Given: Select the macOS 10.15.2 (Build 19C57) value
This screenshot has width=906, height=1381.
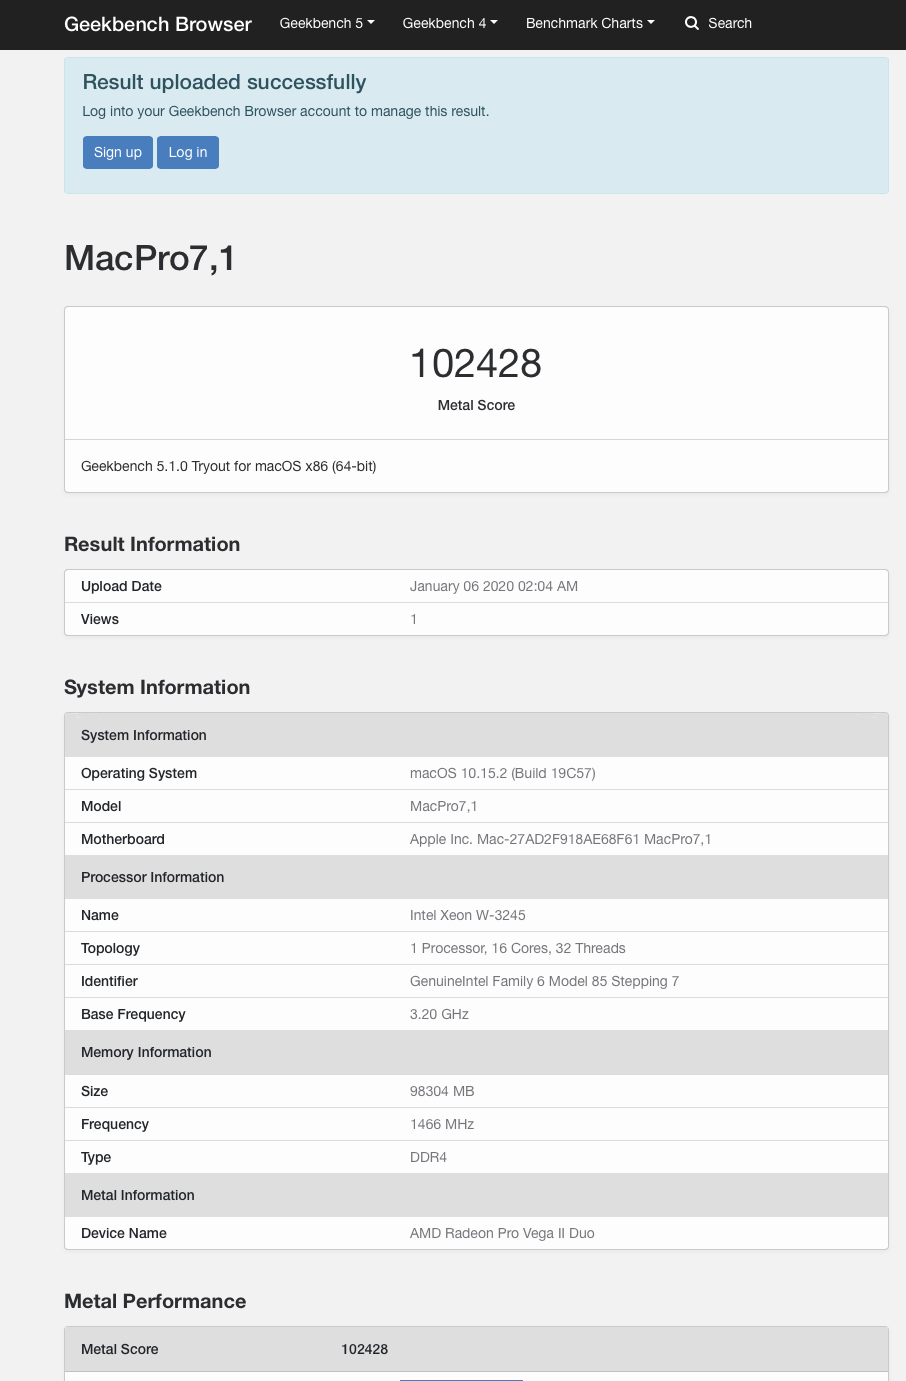Looking at the screenshot, I should [503, 773].
